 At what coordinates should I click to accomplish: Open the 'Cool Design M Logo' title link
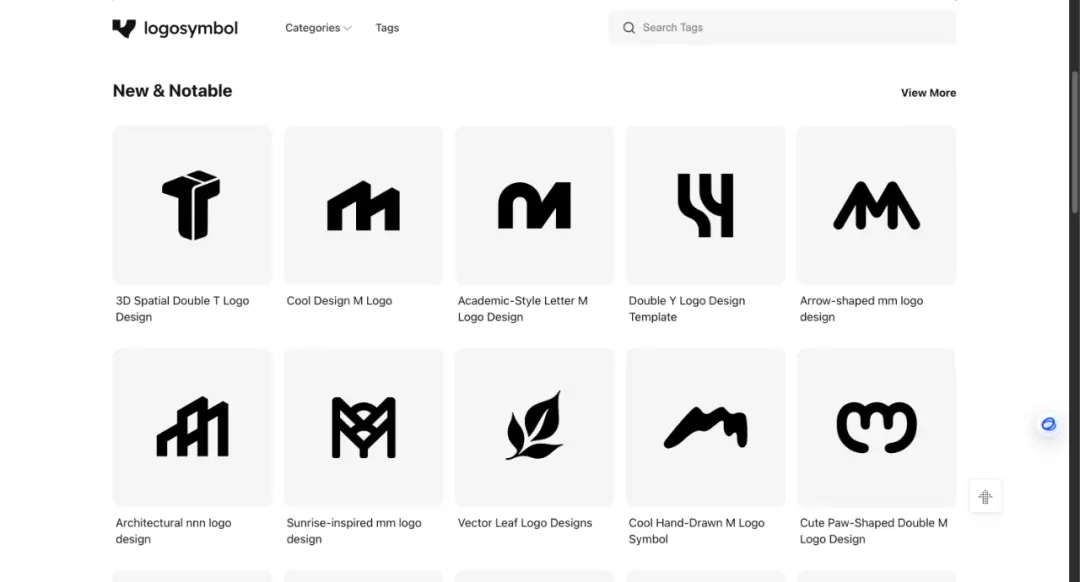[339, 301]
